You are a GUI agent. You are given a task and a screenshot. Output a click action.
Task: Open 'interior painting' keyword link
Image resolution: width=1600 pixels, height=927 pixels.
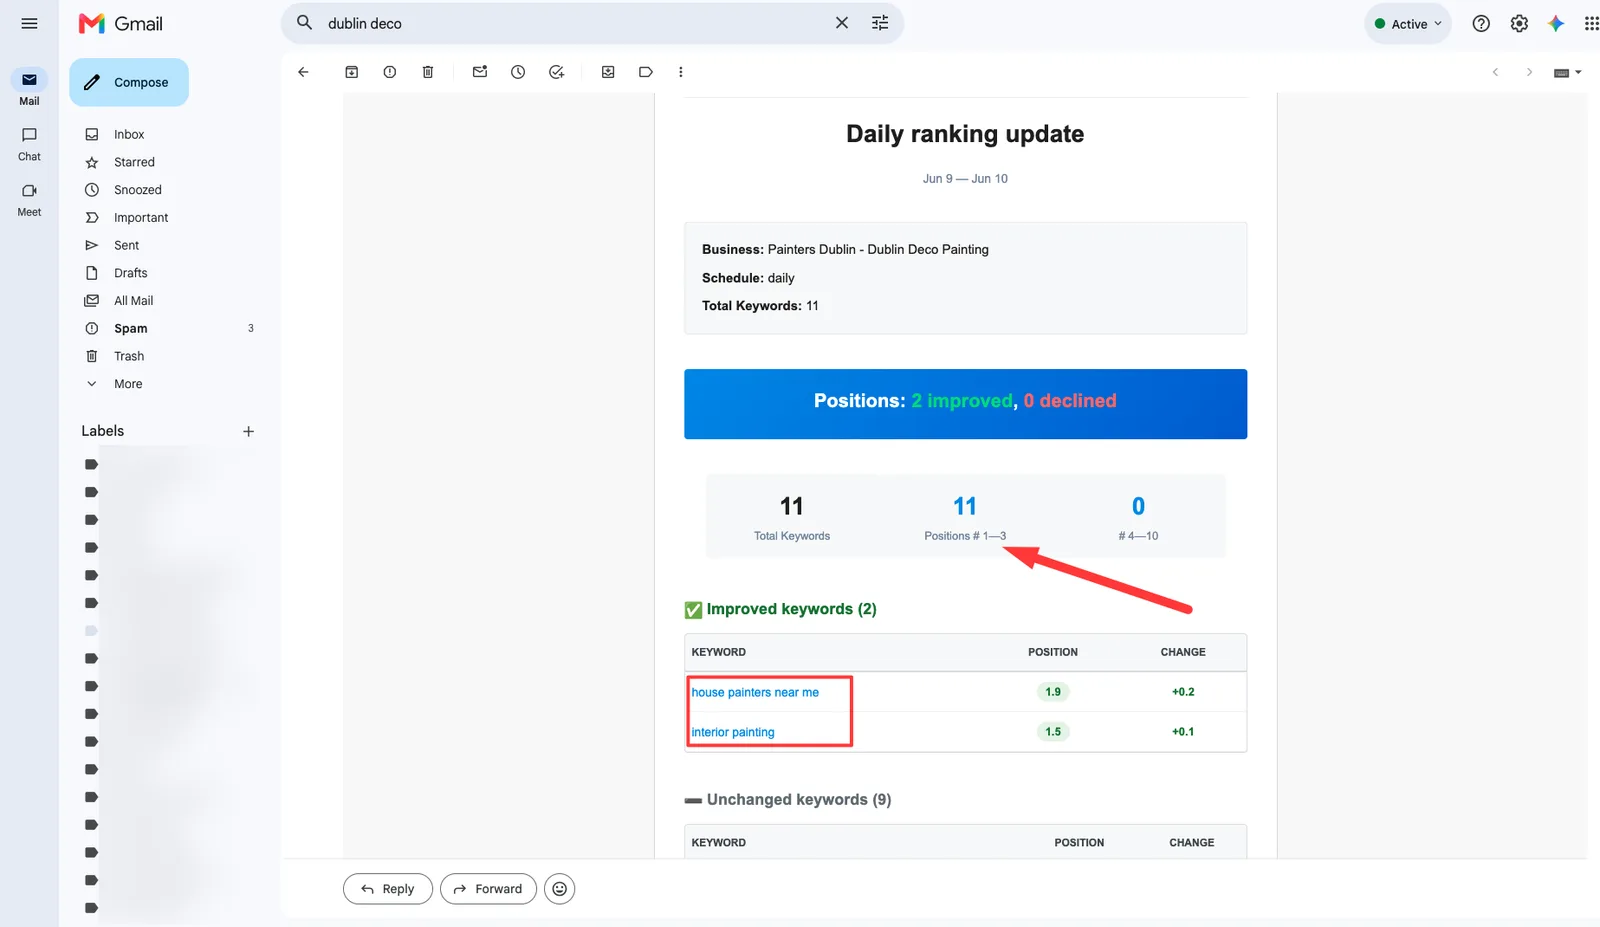733,732
